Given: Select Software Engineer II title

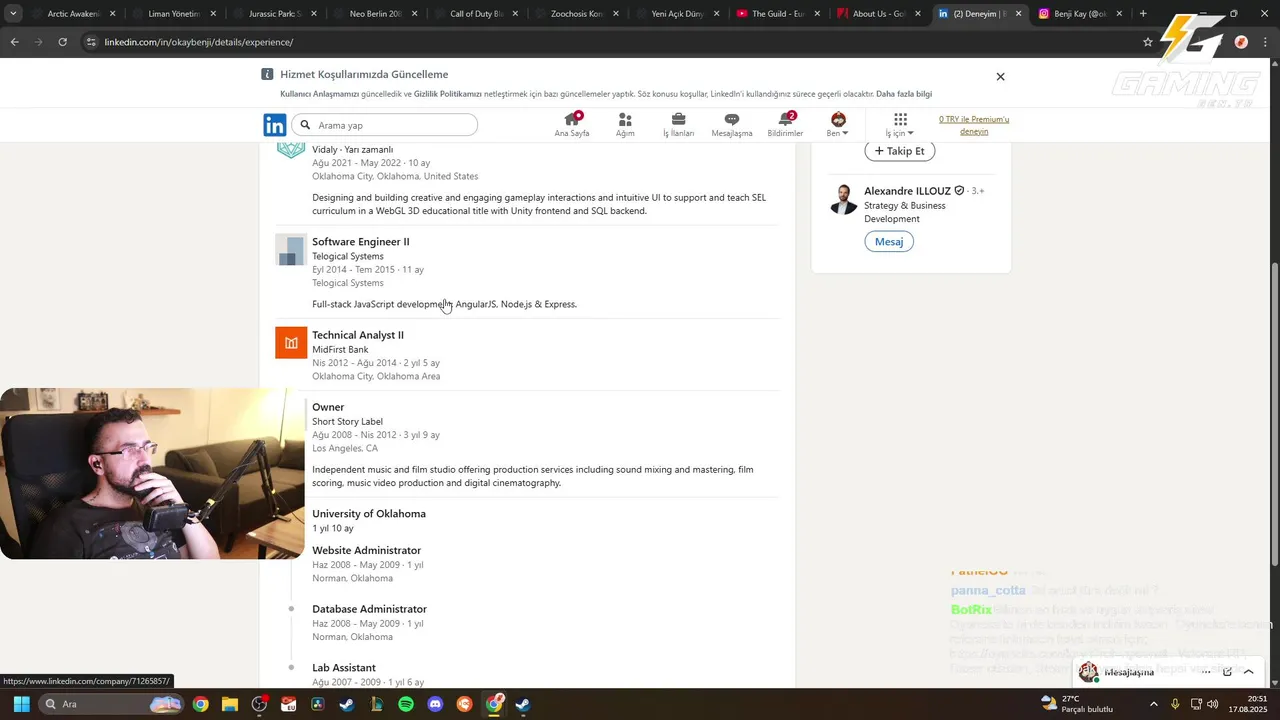Looking at the screenshot, I should tap(360, 242).
